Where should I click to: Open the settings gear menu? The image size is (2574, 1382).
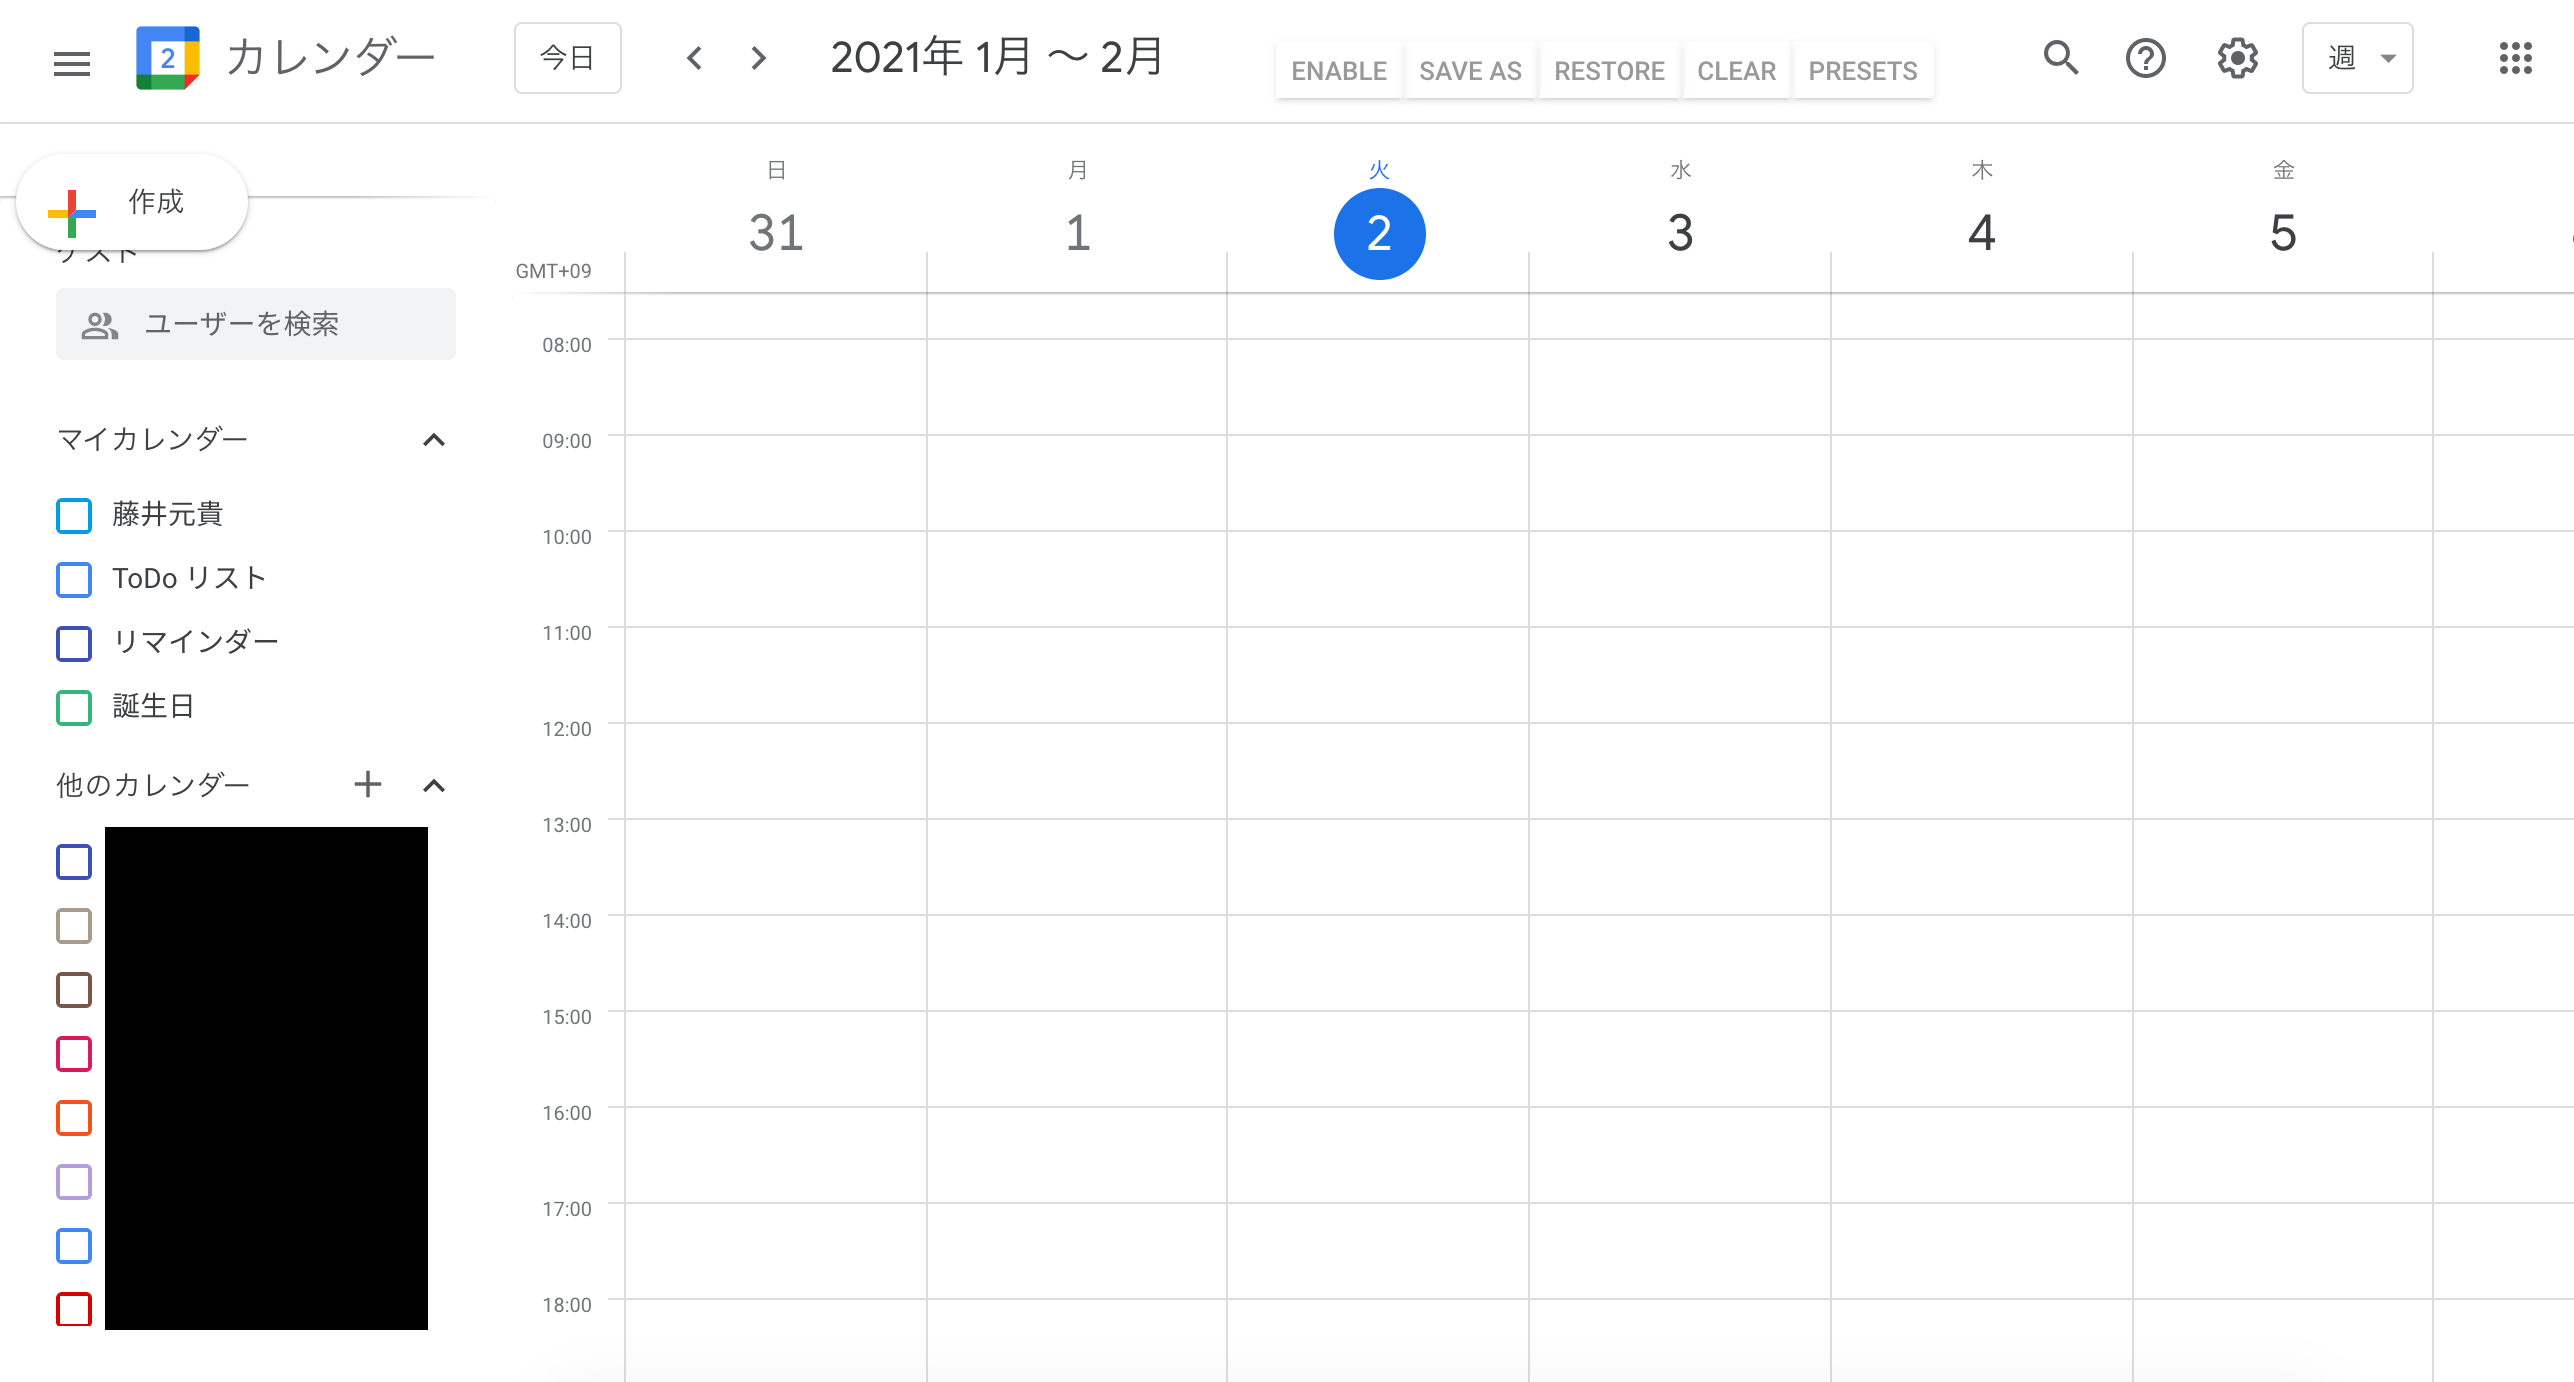point(2237,58)
